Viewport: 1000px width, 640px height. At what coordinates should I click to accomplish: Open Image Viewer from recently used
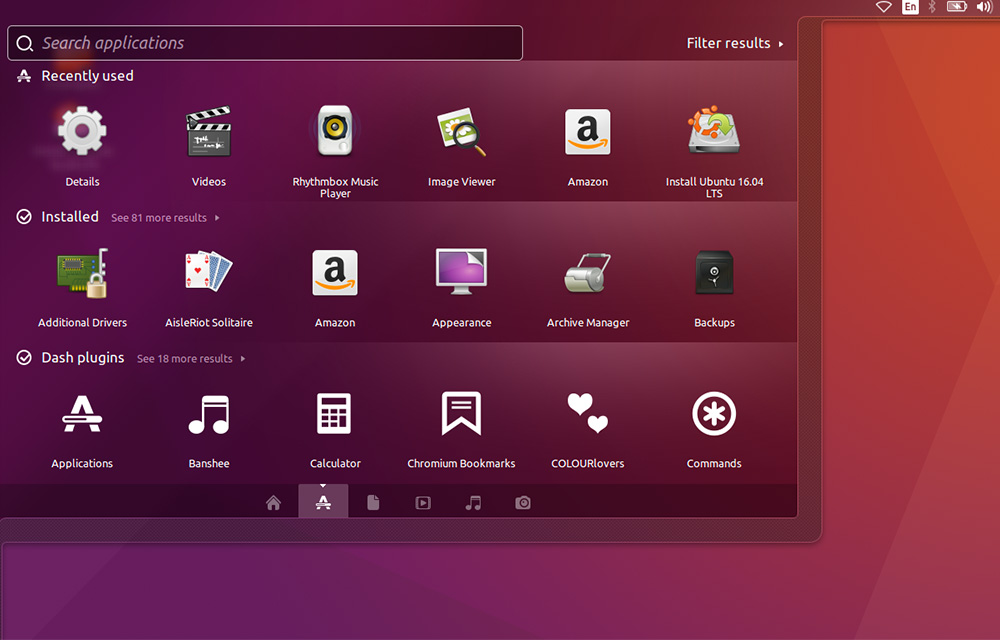tap(461, 133)
